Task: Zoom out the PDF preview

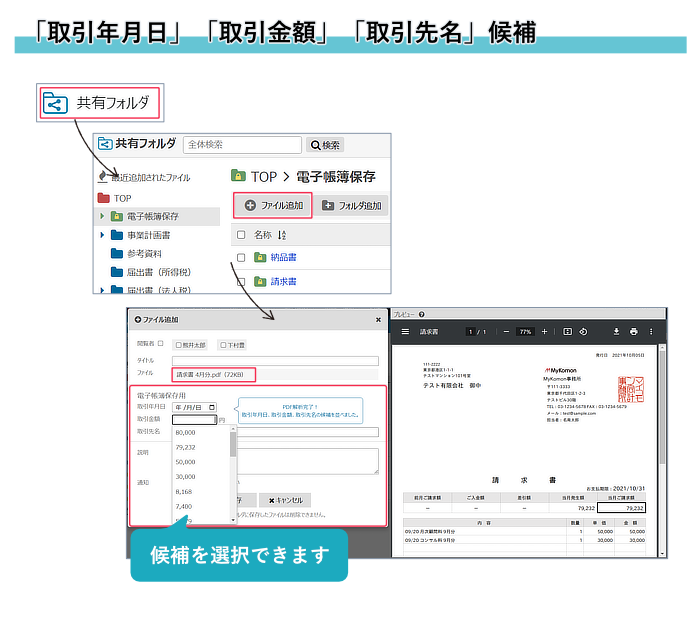Action: pos(507,331)
